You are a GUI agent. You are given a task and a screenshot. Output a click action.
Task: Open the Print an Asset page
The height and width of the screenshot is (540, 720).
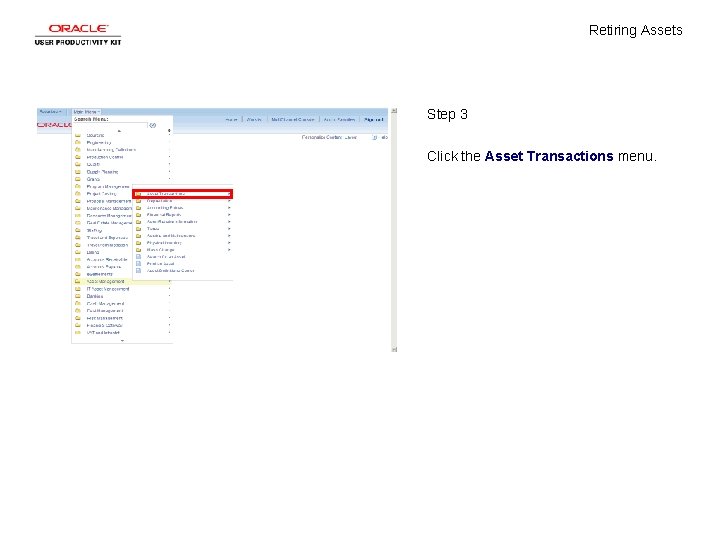point(160,264)
